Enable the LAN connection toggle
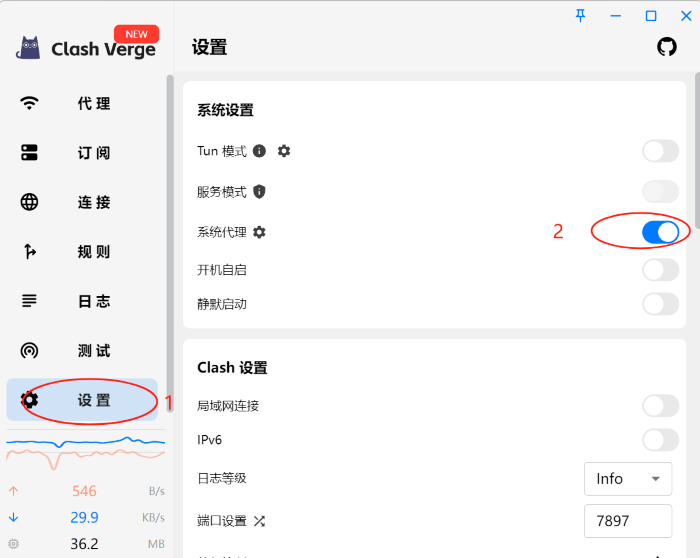 tap(660, 405)
